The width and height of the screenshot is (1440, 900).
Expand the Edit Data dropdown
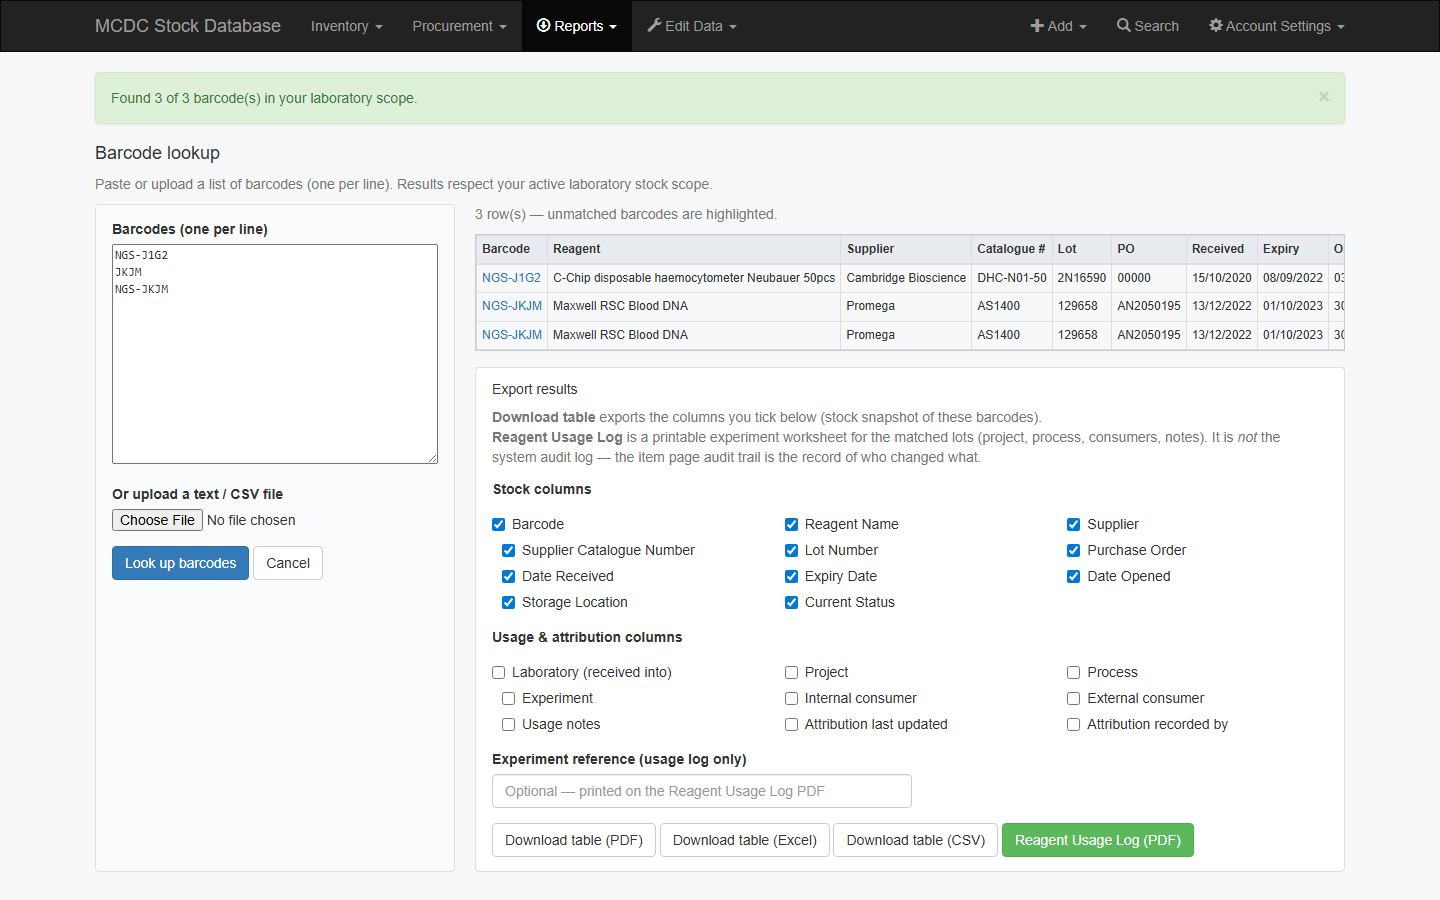coord(692,26)
